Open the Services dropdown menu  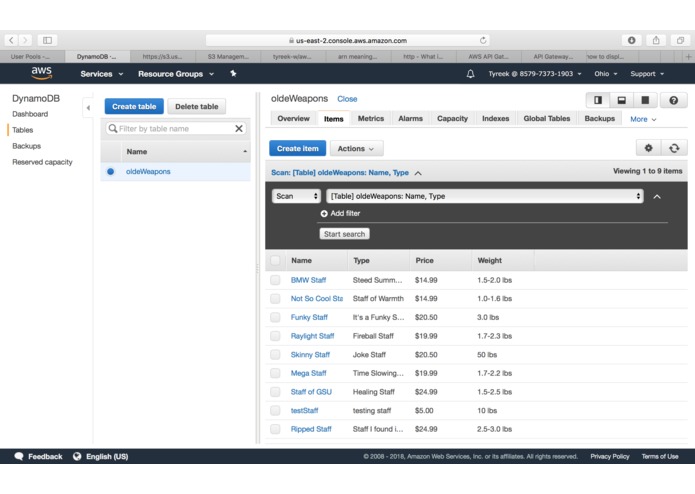tap(102, 74)
